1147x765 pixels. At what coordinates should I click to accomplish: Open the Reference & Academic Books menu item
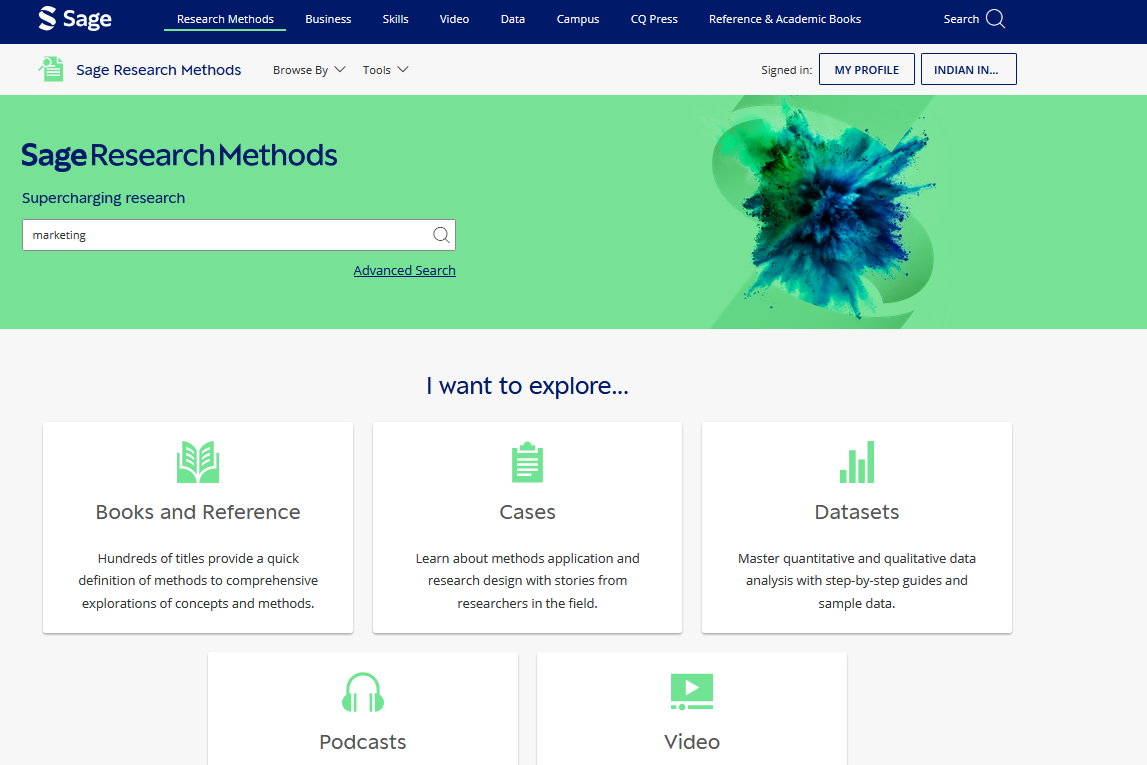(x=785, y=19)
